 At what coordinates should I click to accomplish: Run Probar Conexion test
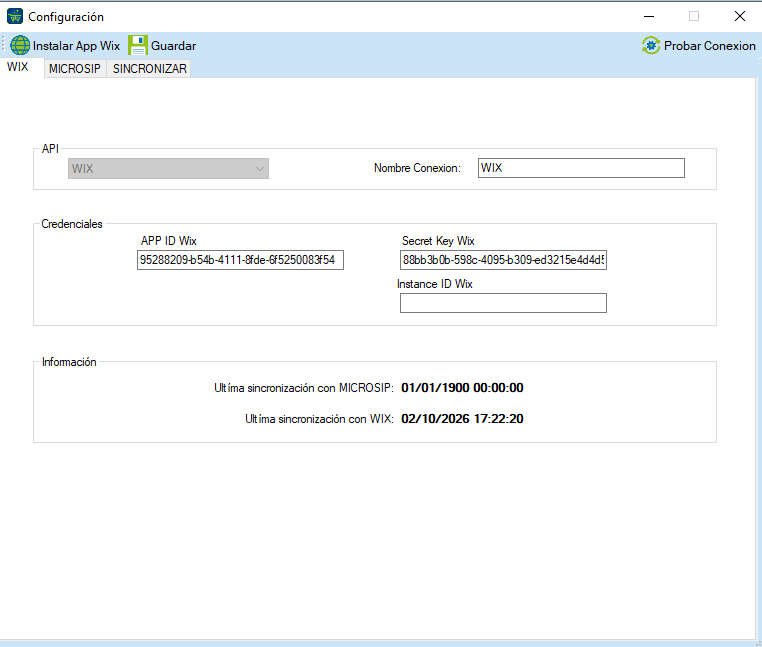point(699,45)
